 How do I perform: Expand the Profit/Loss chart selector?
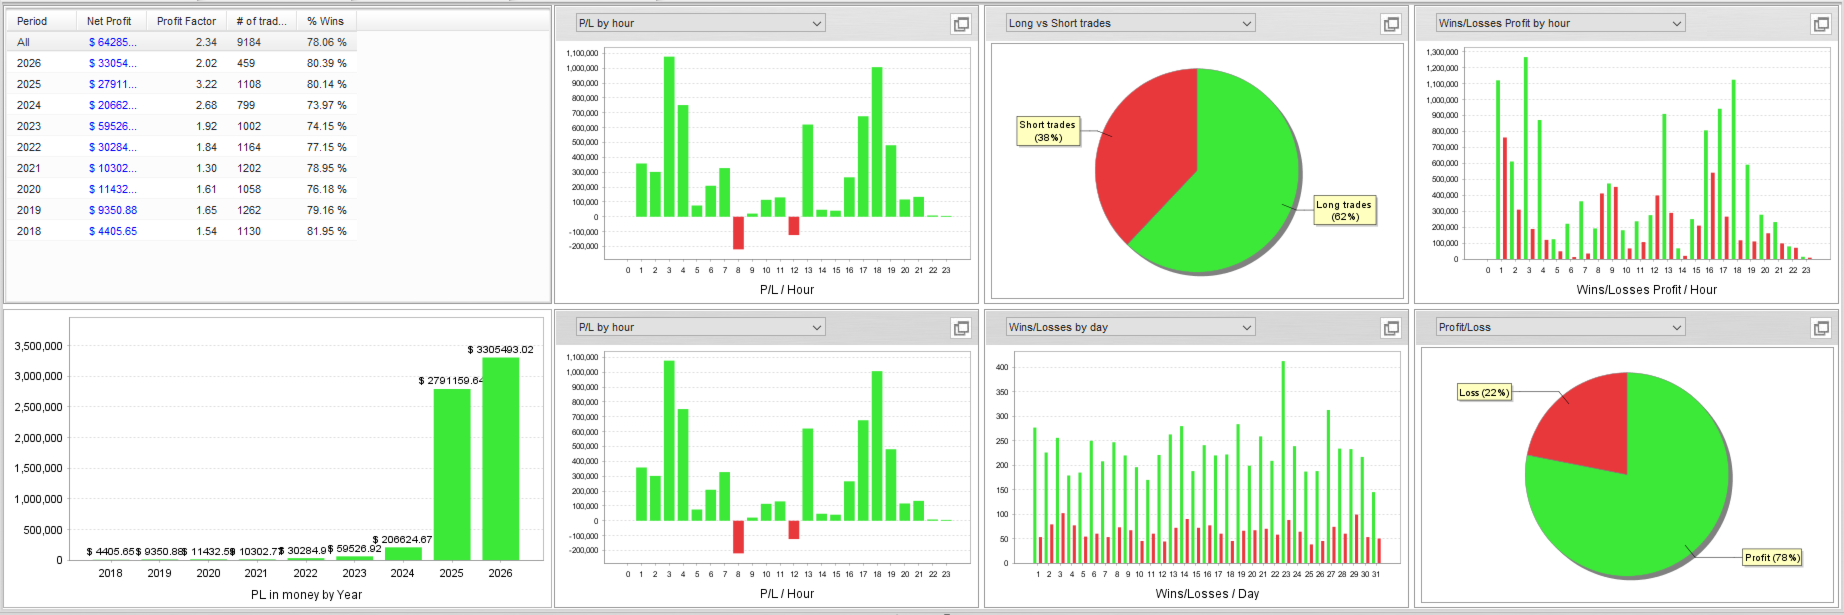click(x=1560, y=327)
